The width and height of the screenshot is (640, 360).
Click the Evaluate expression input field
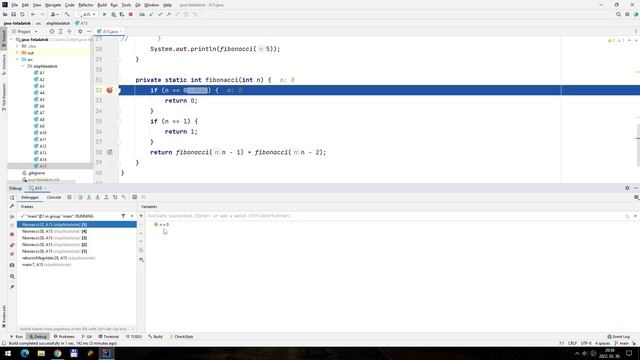point(384,216)
